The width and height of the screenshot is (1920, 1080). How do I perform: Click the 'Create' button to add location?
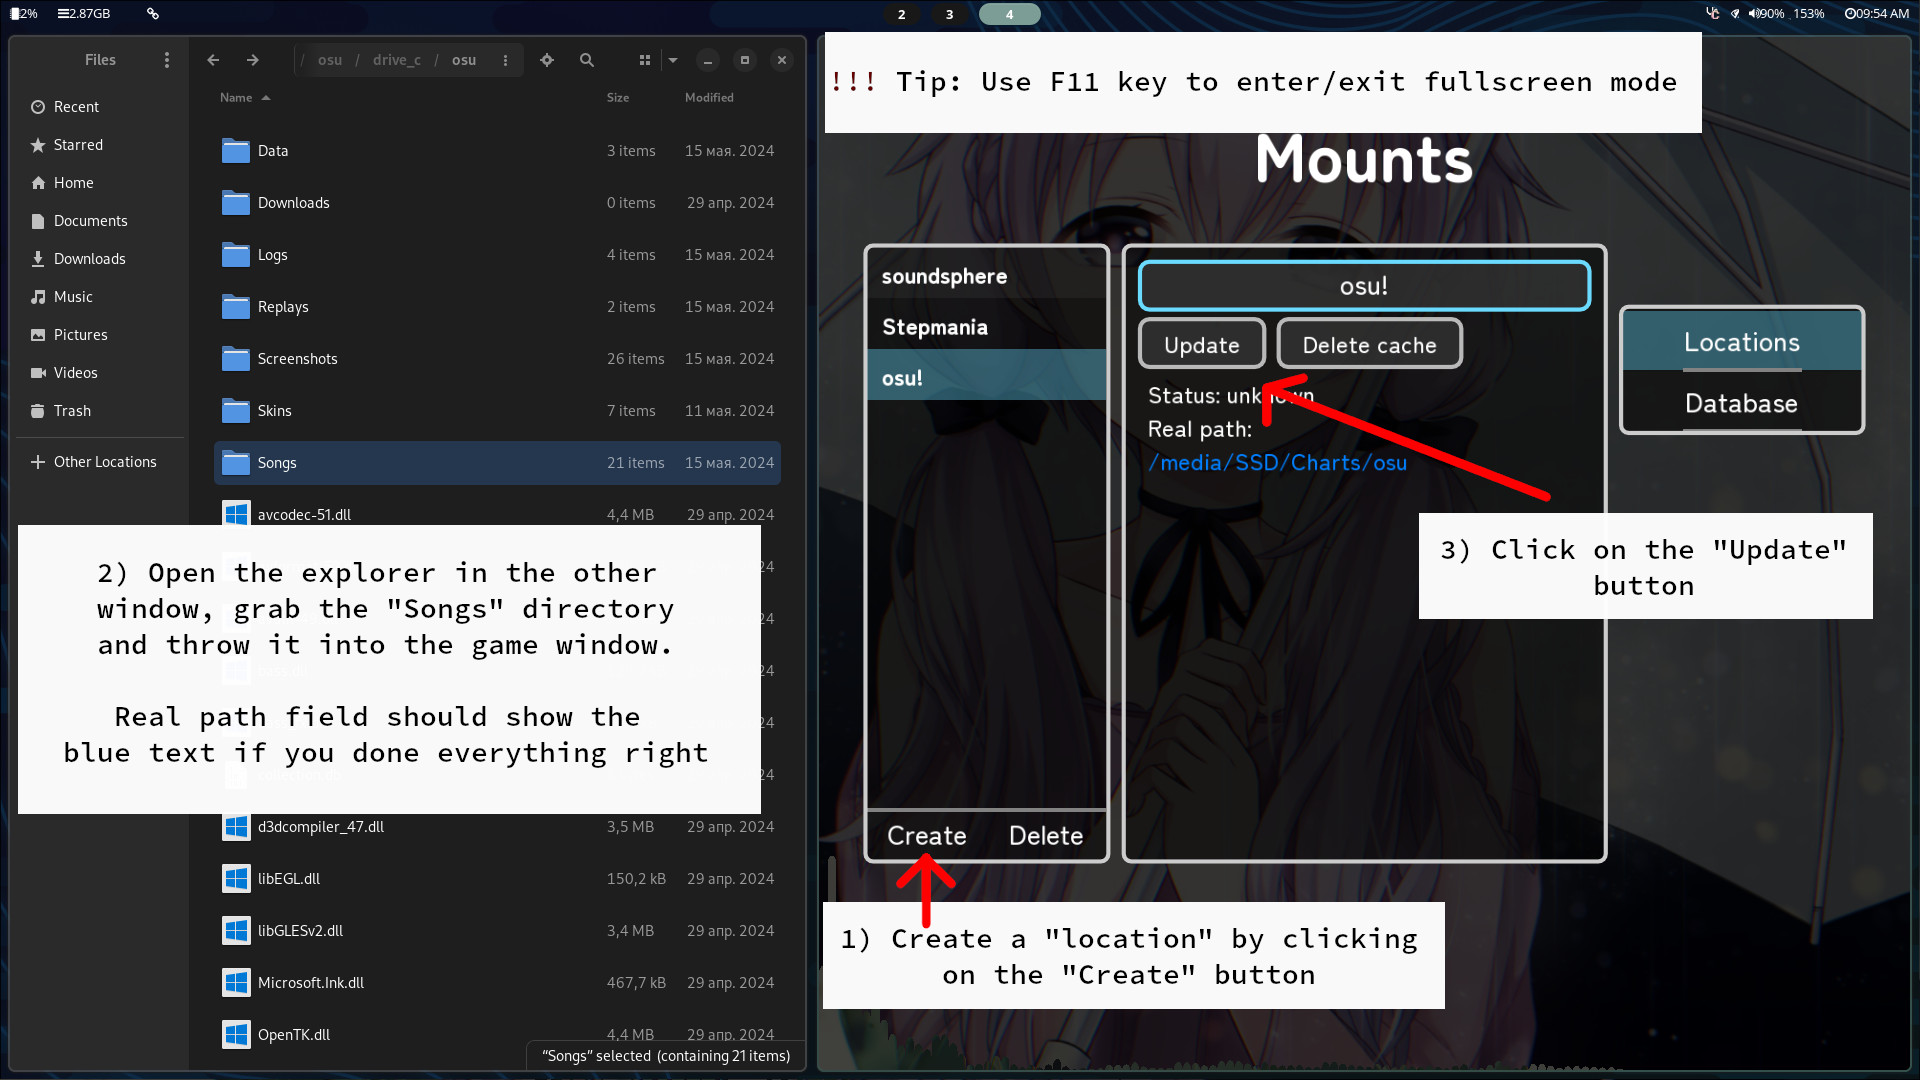click(x=927, y=835)
